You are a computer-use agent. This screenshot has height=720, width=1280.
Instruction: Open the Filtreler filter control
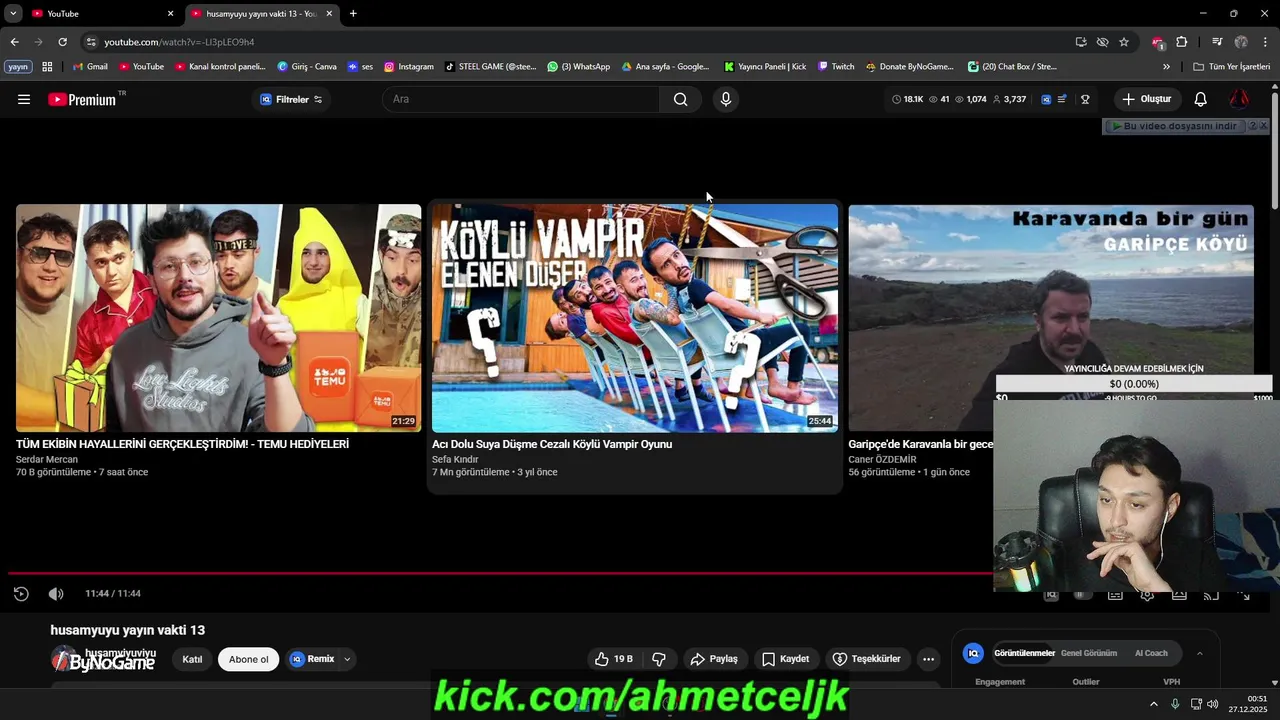pos(291,99)
